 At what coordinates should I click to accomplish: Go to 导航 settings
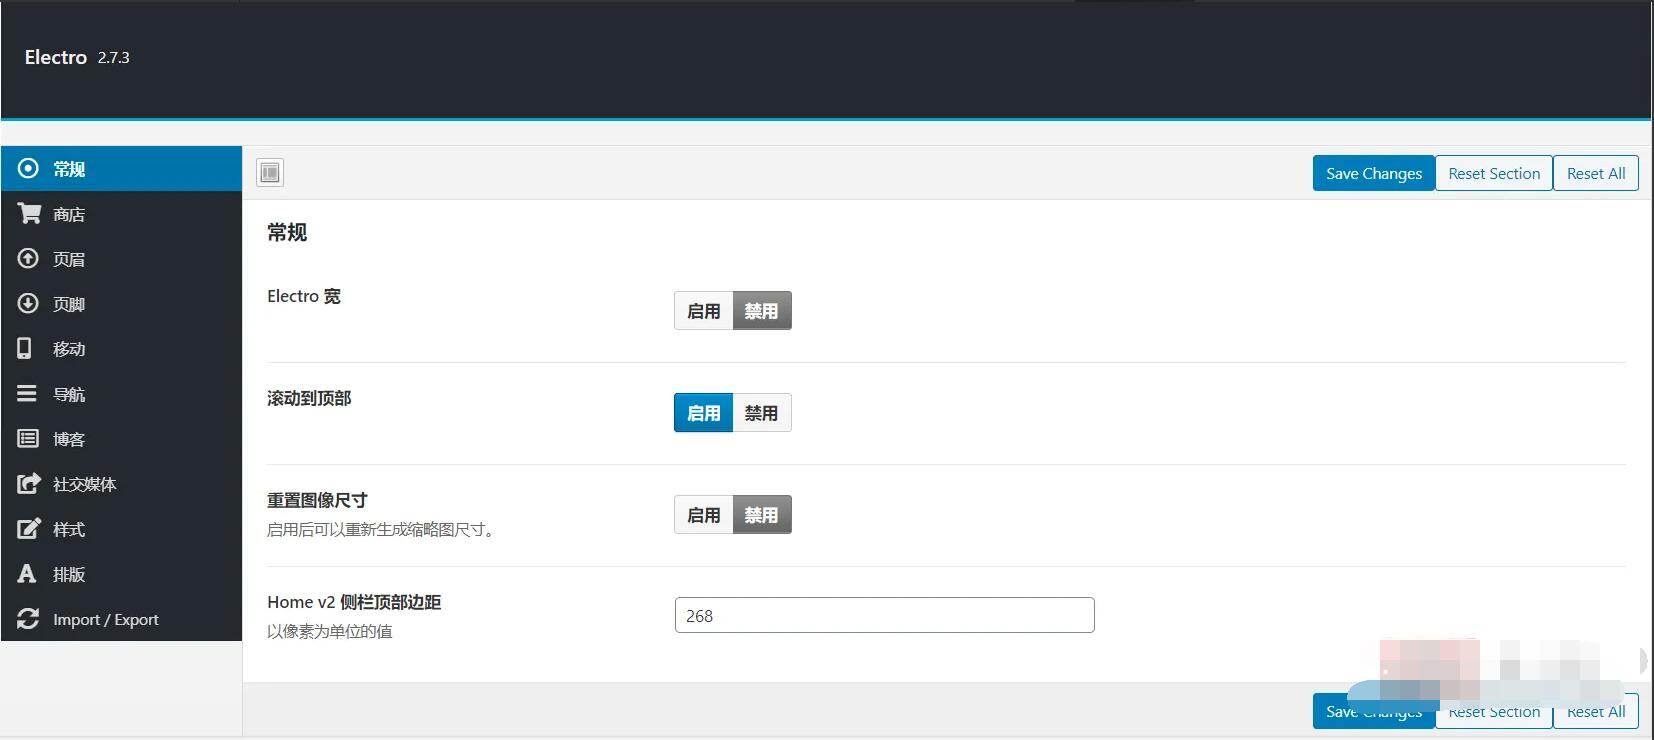click(x=121, y=394)
